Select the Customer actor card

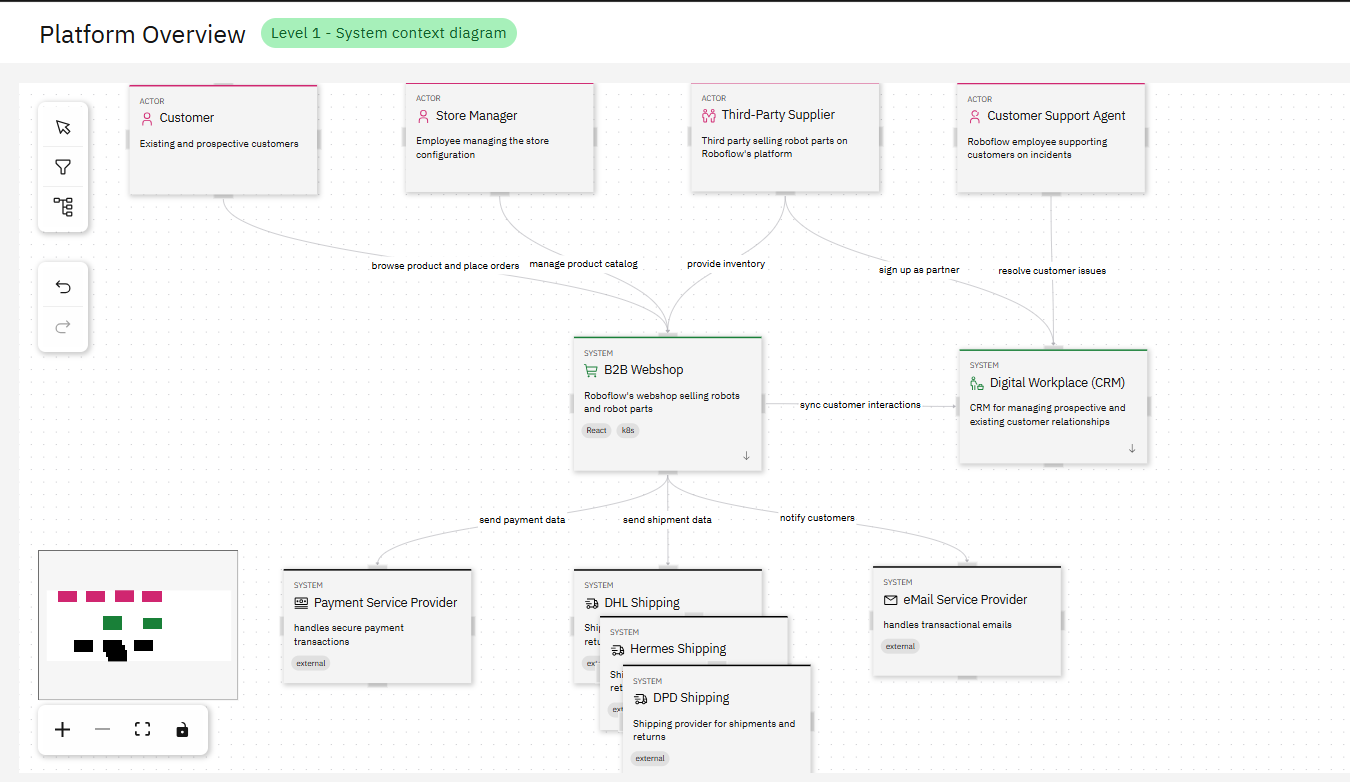pos(223,140)
